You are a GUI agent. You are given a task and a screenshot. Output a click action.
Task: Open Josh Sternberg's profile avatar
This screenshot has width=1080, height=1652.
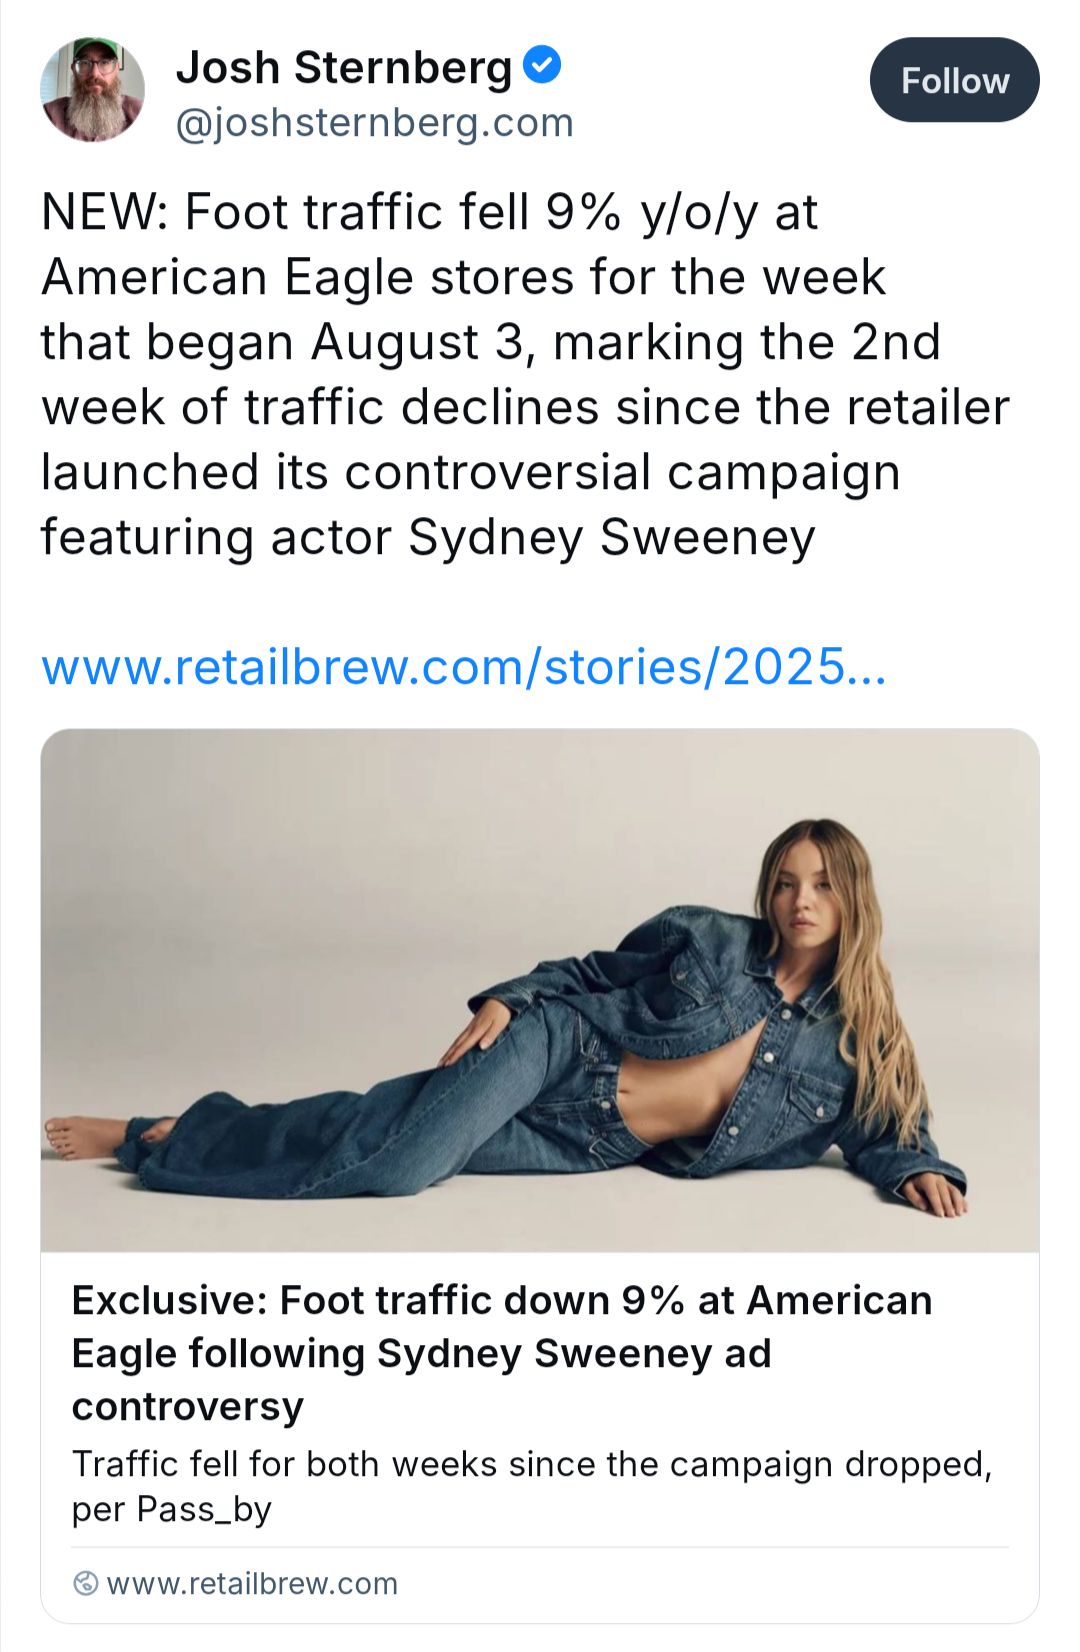(92, 90)
